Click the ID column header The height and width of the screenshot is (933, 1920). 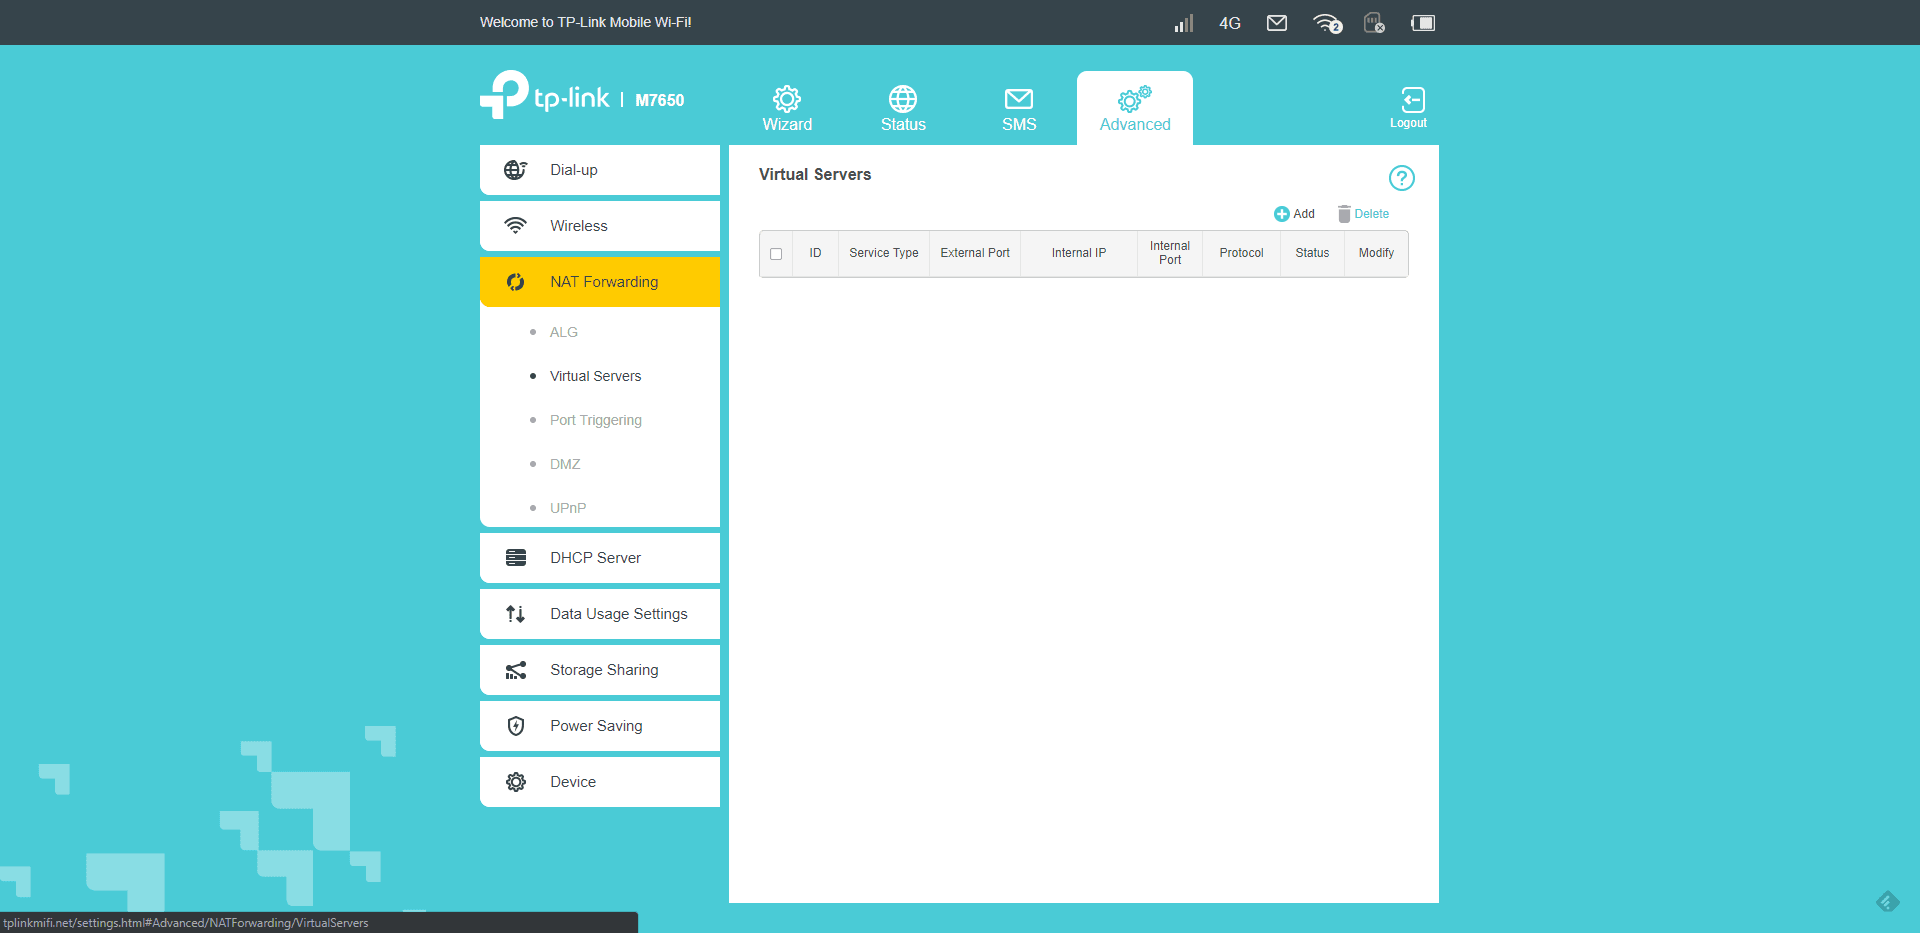point(816,253)
